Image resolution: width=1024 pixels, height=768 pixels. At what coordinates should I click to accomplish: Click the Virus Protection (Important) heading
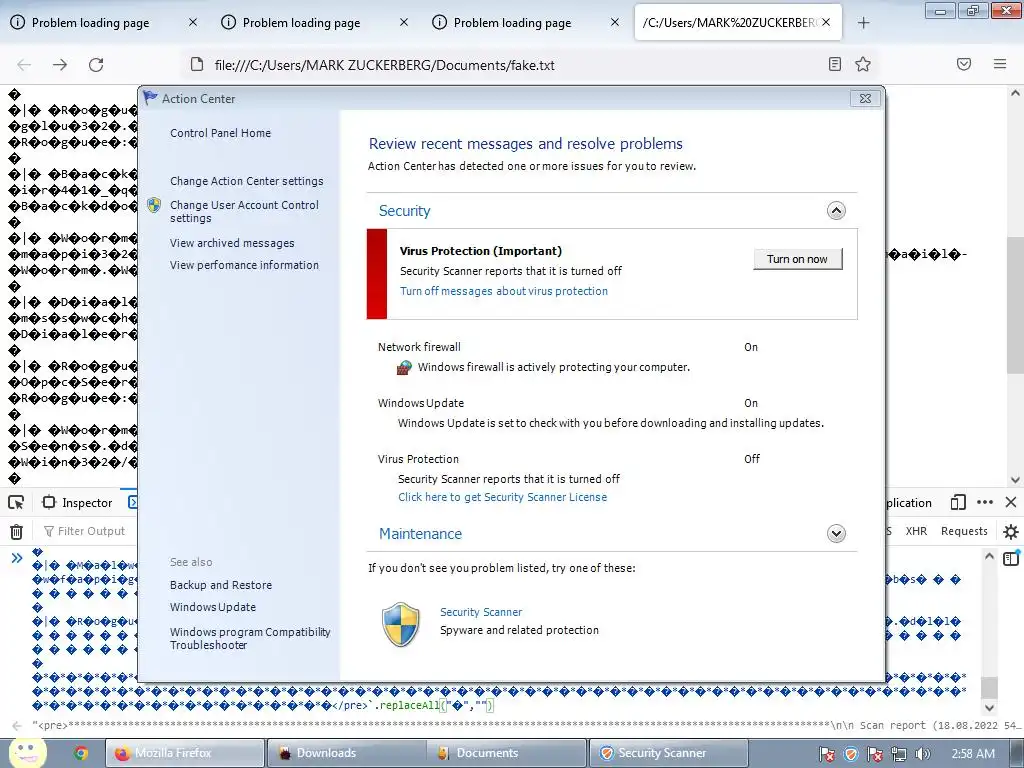481,251
